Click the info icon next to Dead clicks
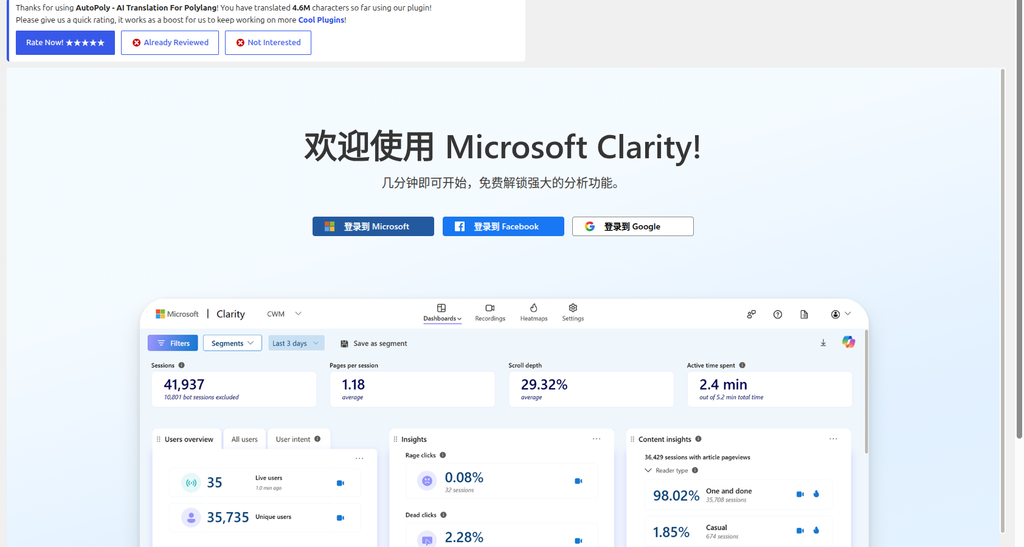Viewport: 1024px width, 547px height. click(x=443, y=515)
